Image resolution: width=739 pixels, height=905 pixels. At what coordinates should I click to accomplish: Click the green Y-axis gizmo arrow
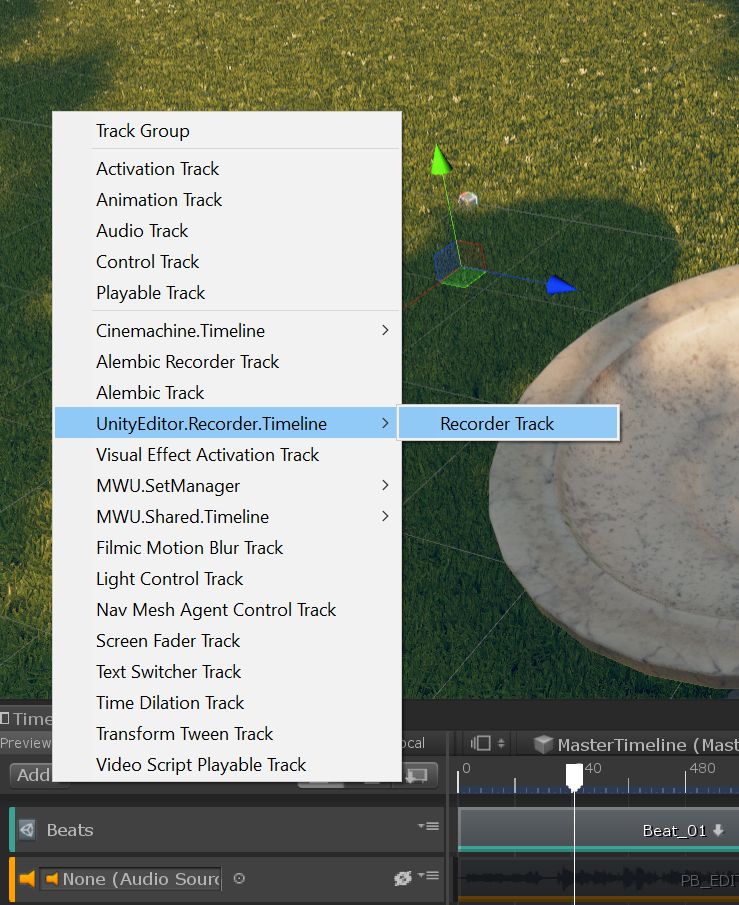(436, 160)
